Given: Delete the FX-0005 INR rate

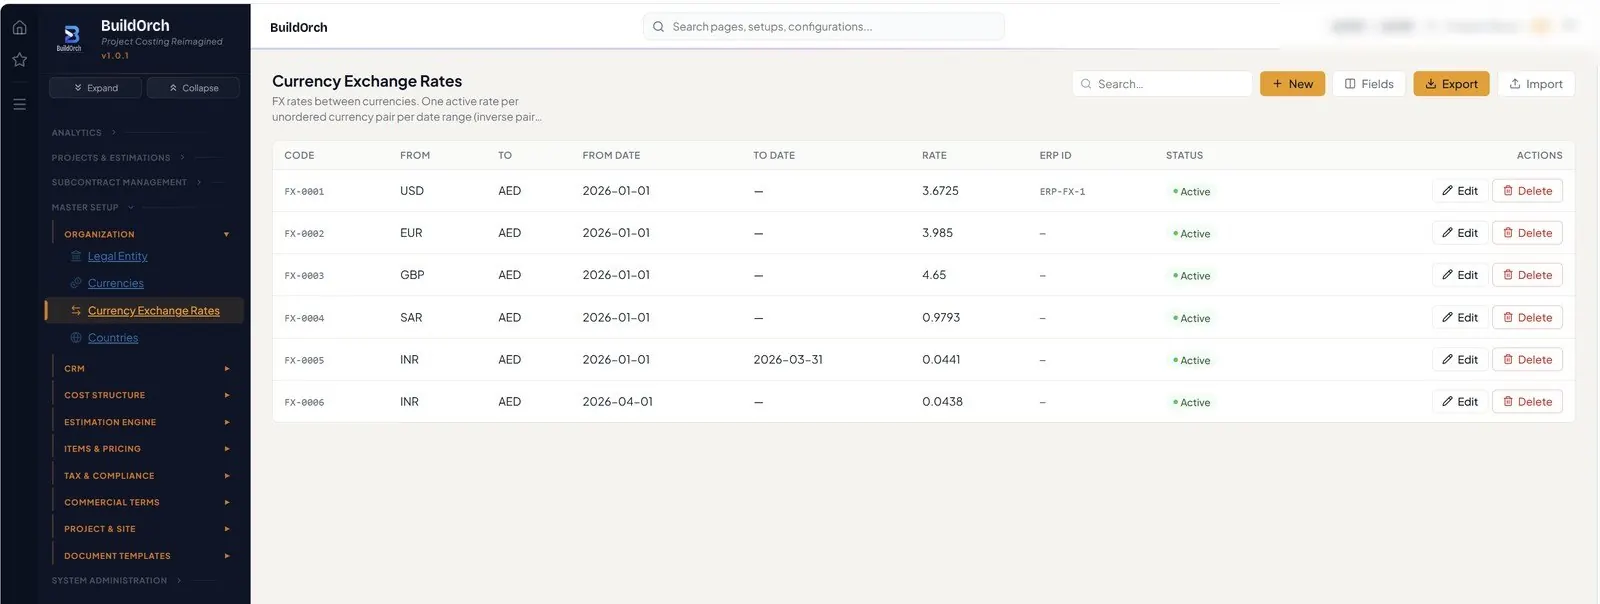Looking at the screenshot, I should pyautogui.click(x=1527, y=360).
